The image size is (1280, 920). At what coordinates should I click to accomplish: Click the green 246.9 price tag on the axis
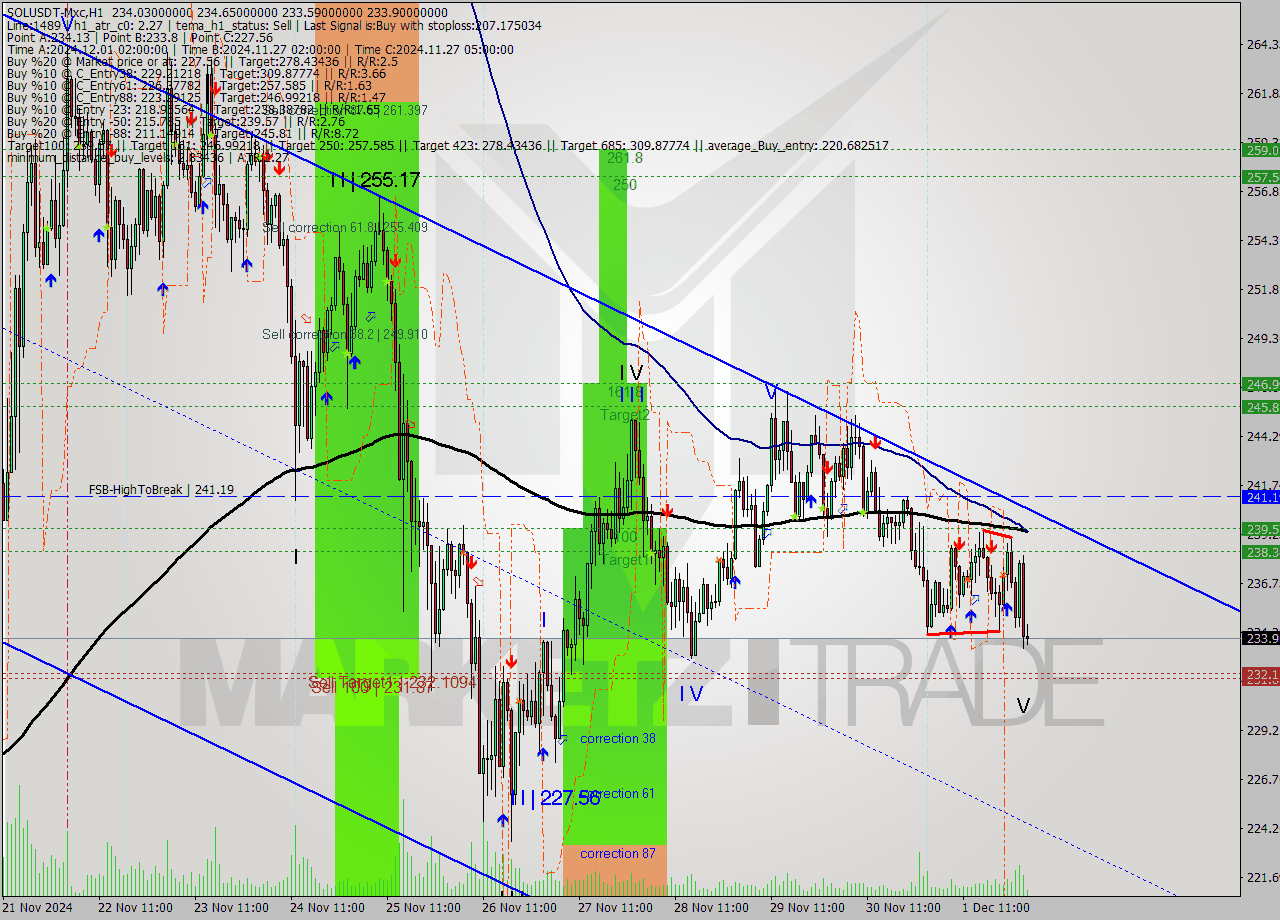(1261, 384)
